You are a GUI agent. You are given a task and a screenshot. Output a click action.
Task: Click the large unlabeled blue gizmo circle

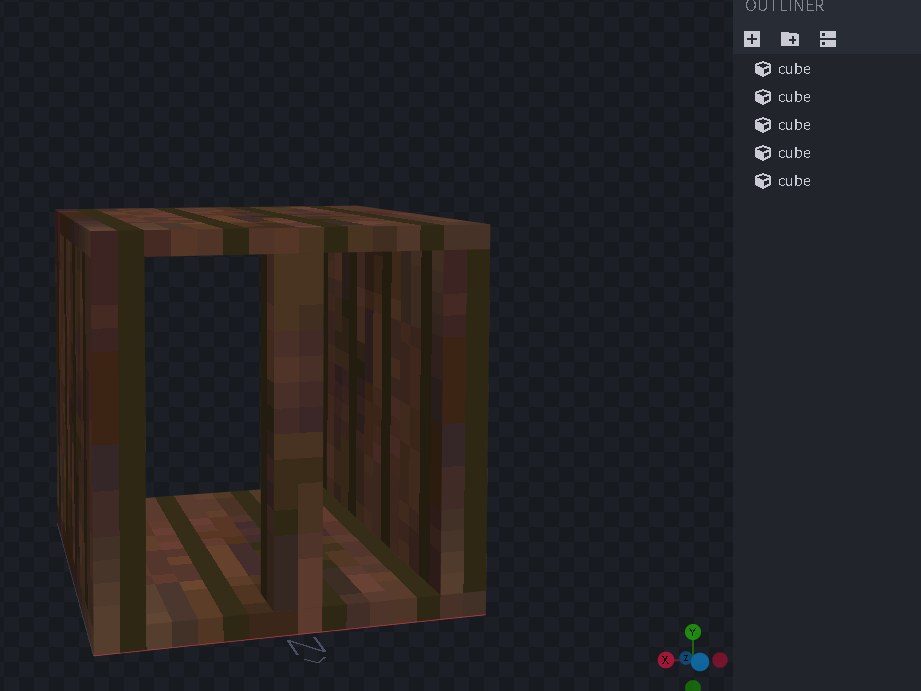700,662
